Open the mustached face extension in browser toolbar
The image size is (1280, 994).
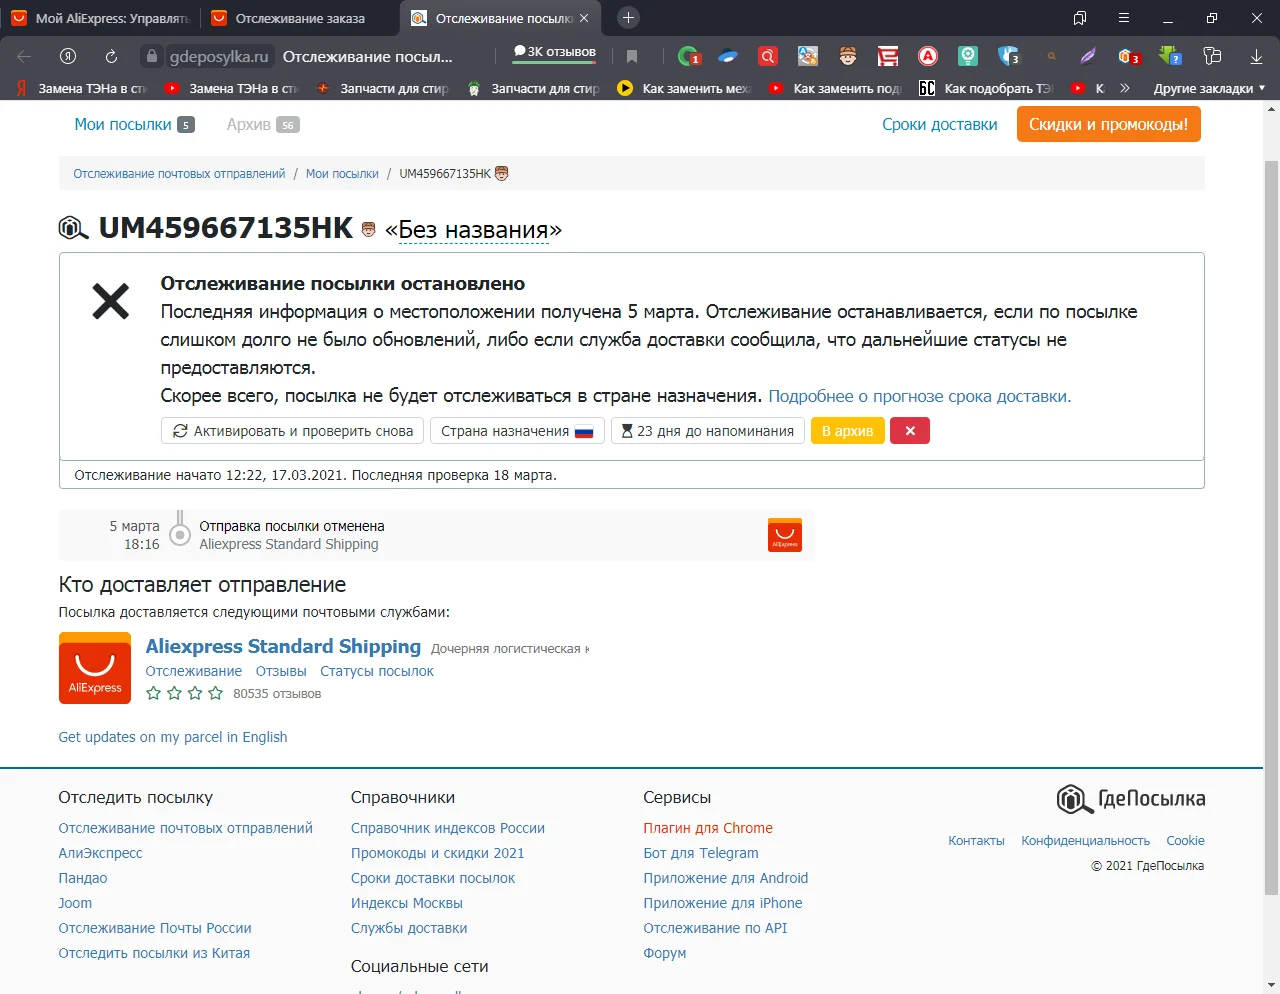tap(848, 57)
